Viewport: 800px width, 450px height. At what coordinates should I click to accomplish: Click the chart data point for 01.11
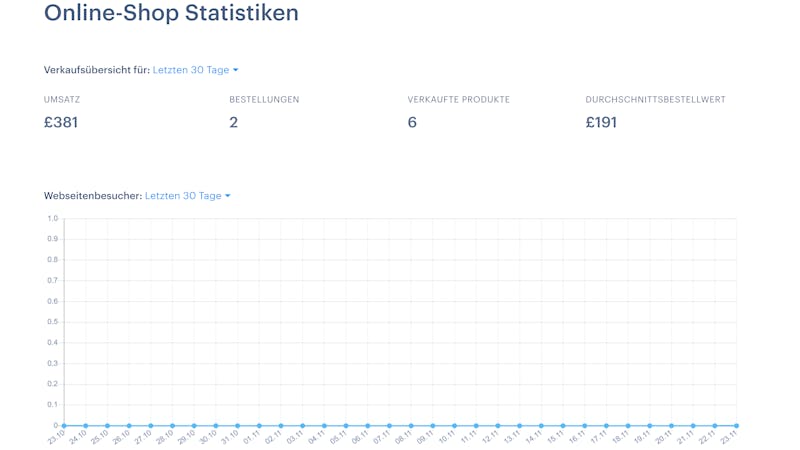click(259, 426)
